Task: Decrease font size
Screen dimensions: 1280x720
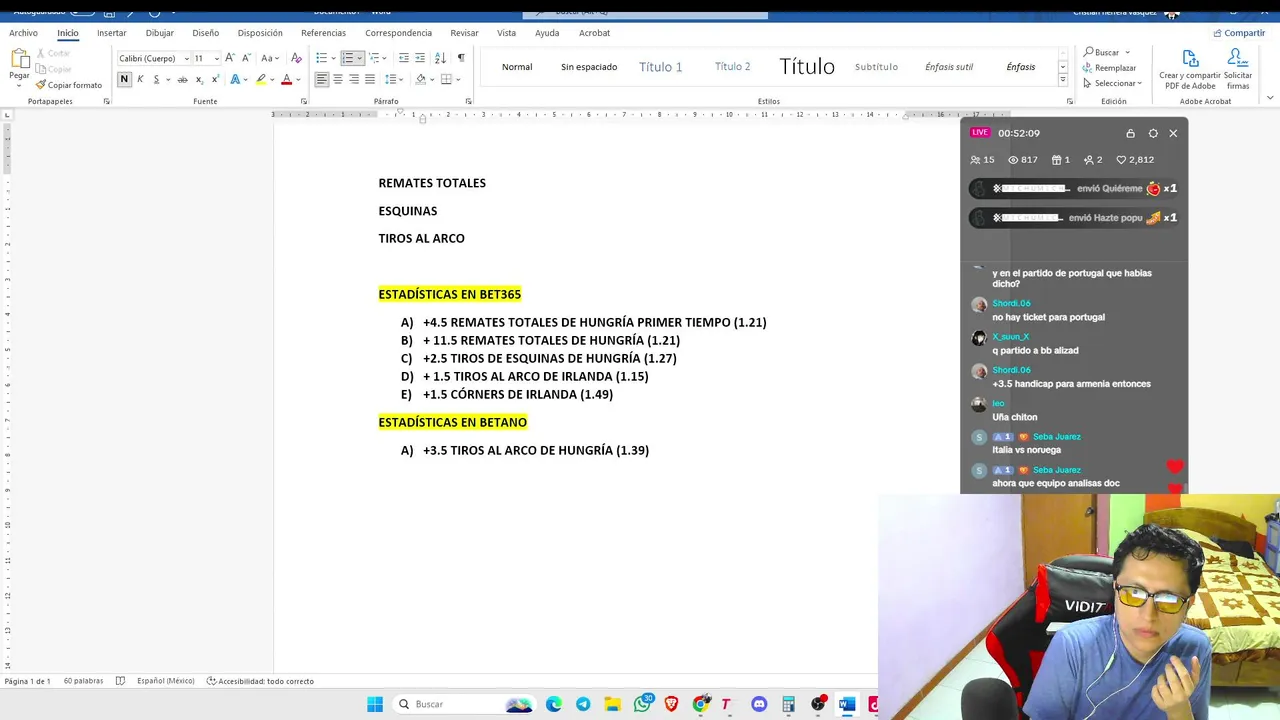Action: 246,58
